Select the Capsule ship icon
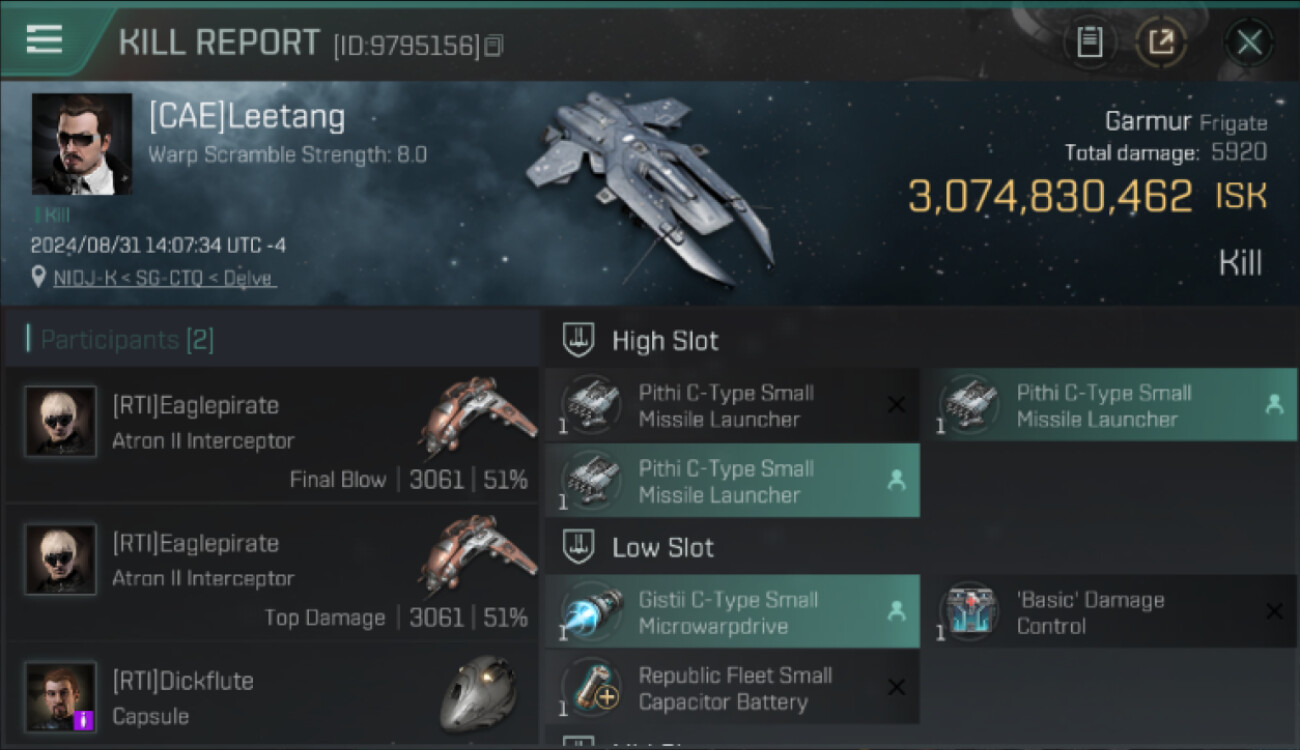 pos(478,693)
